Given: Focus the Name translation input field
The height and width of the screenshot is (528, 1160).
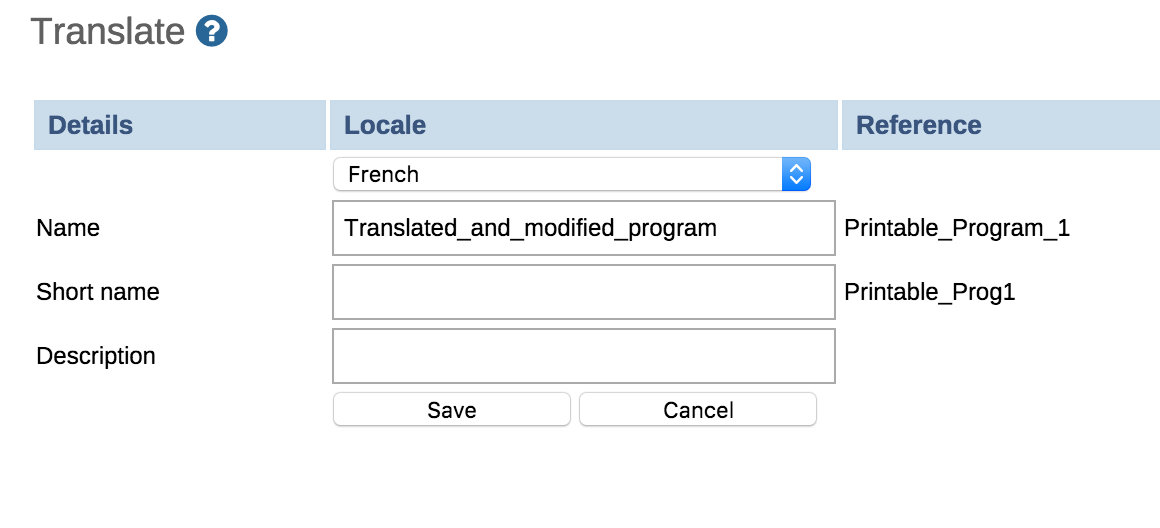Looking at the screenshot, I should 584,228.
